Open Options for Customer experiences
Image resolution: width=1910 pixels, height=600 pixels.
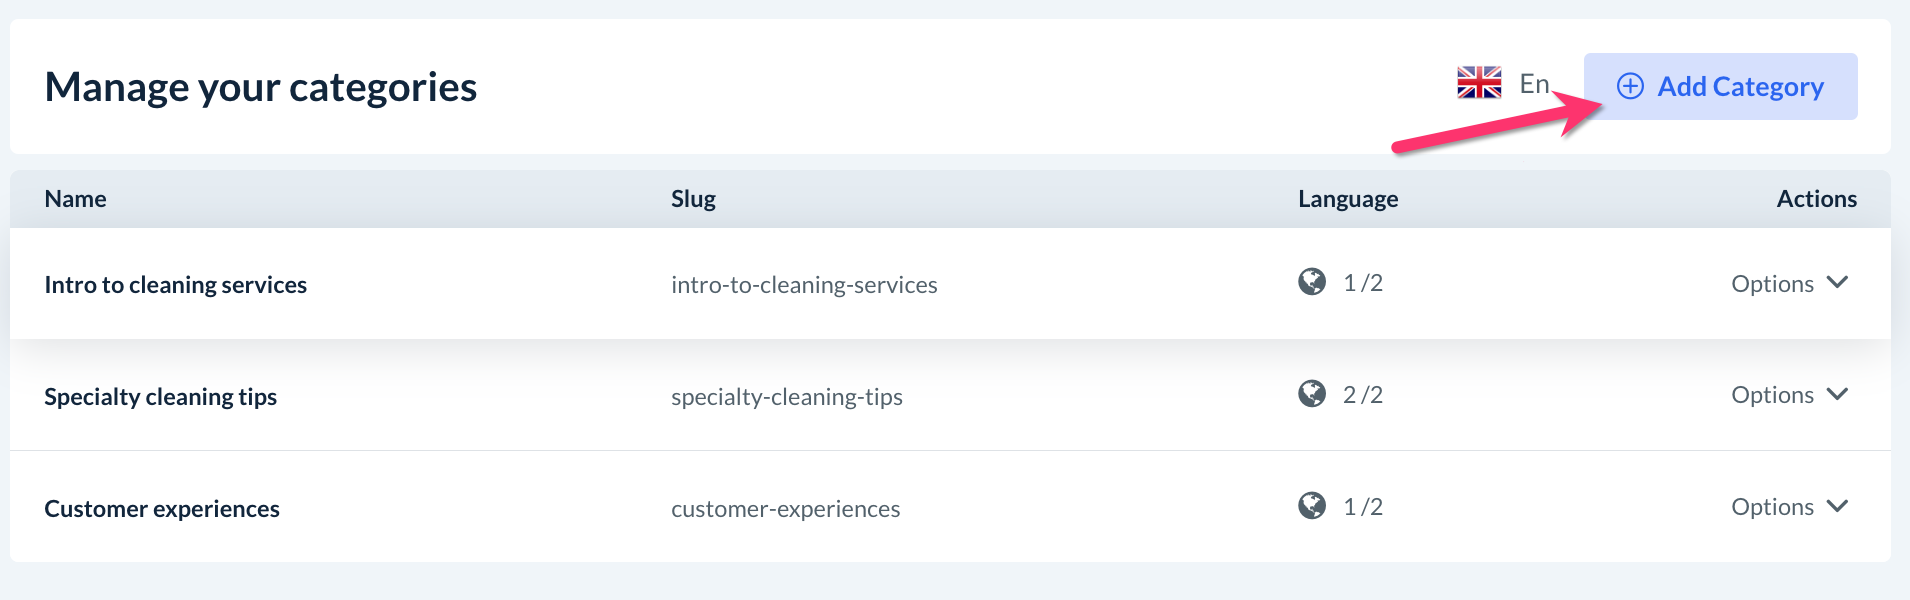1772,508
